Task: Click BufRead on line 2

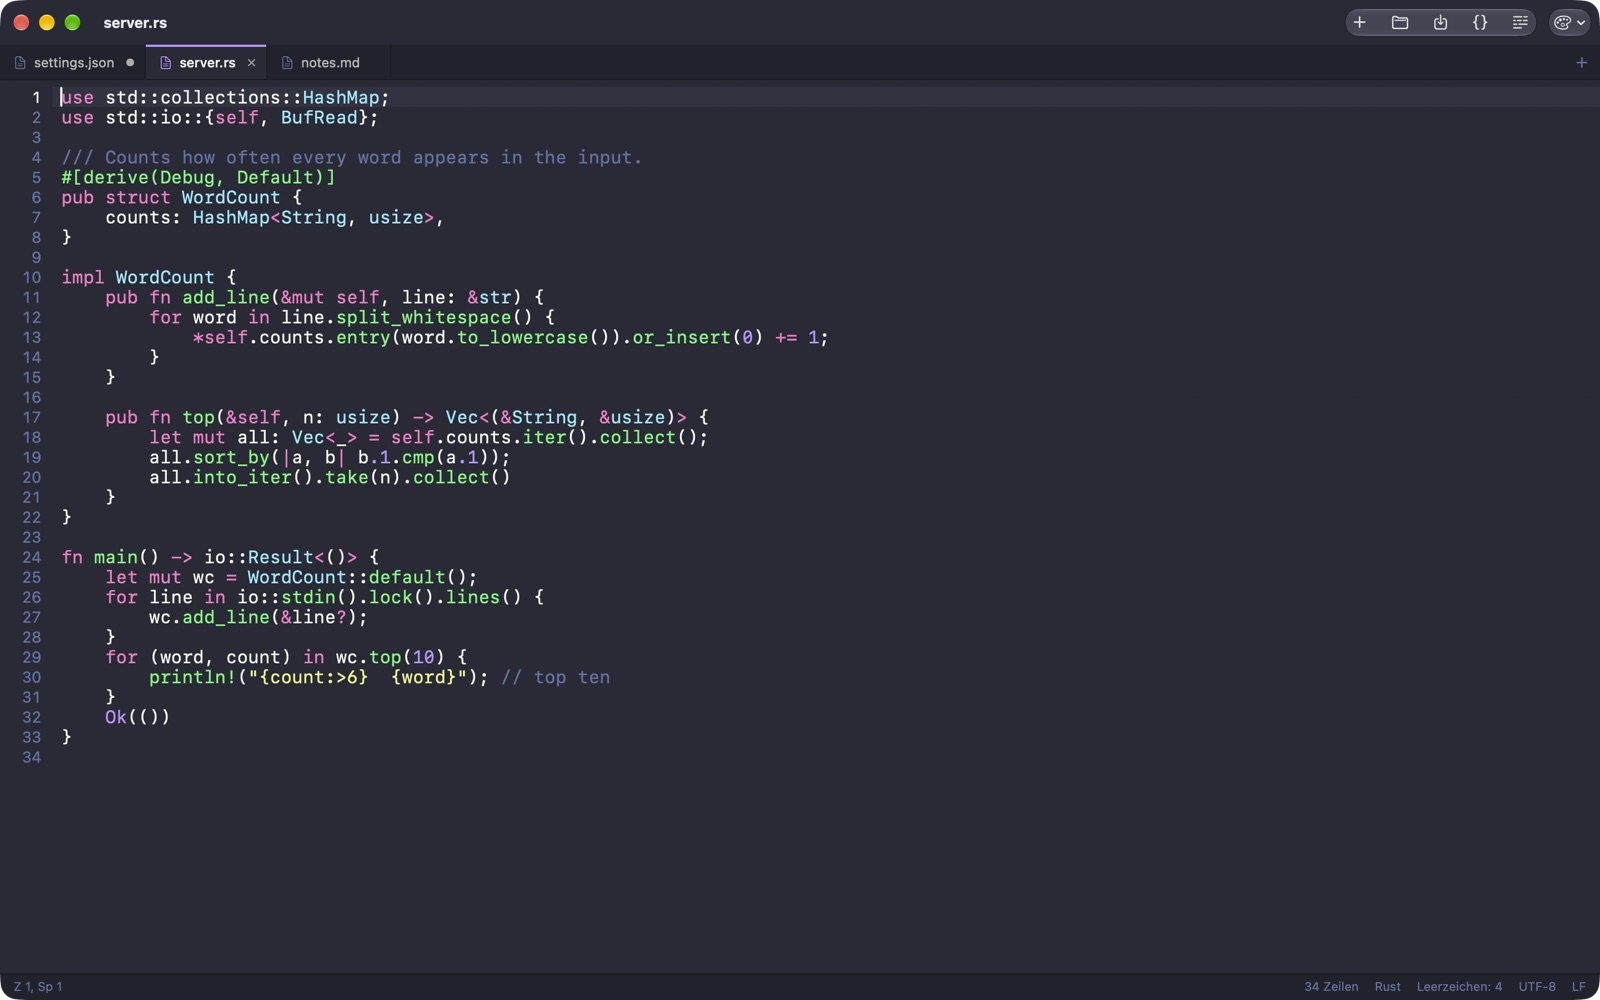Action: (x=319, y=117)
